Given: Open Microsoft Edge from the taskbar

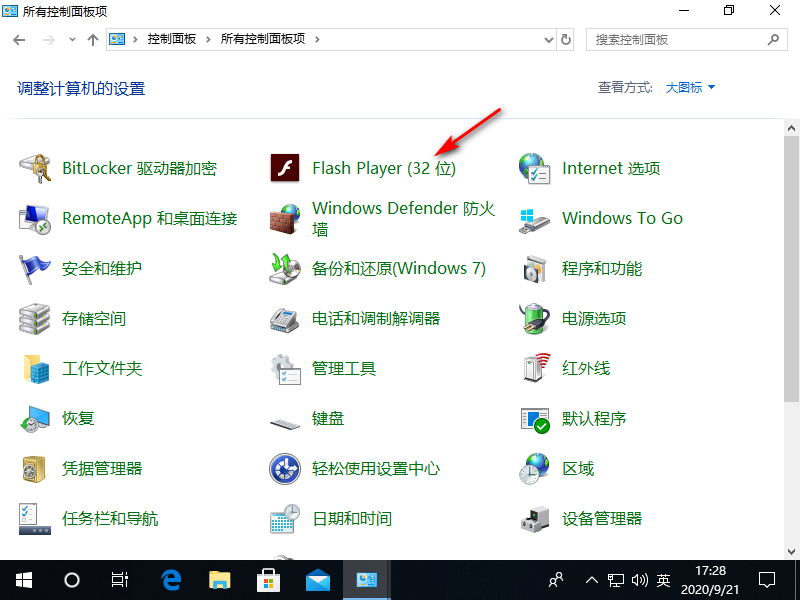Looking at the screenshot, I should [x=172, y=579].
